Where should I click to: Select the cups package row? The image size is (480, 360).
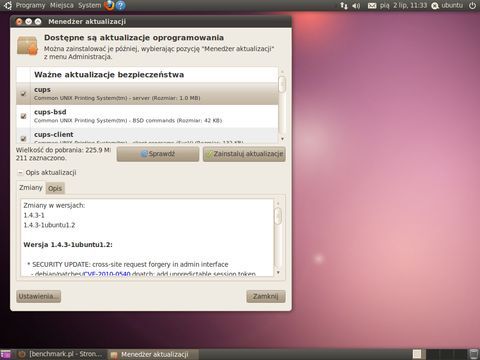tap(147, 94)
